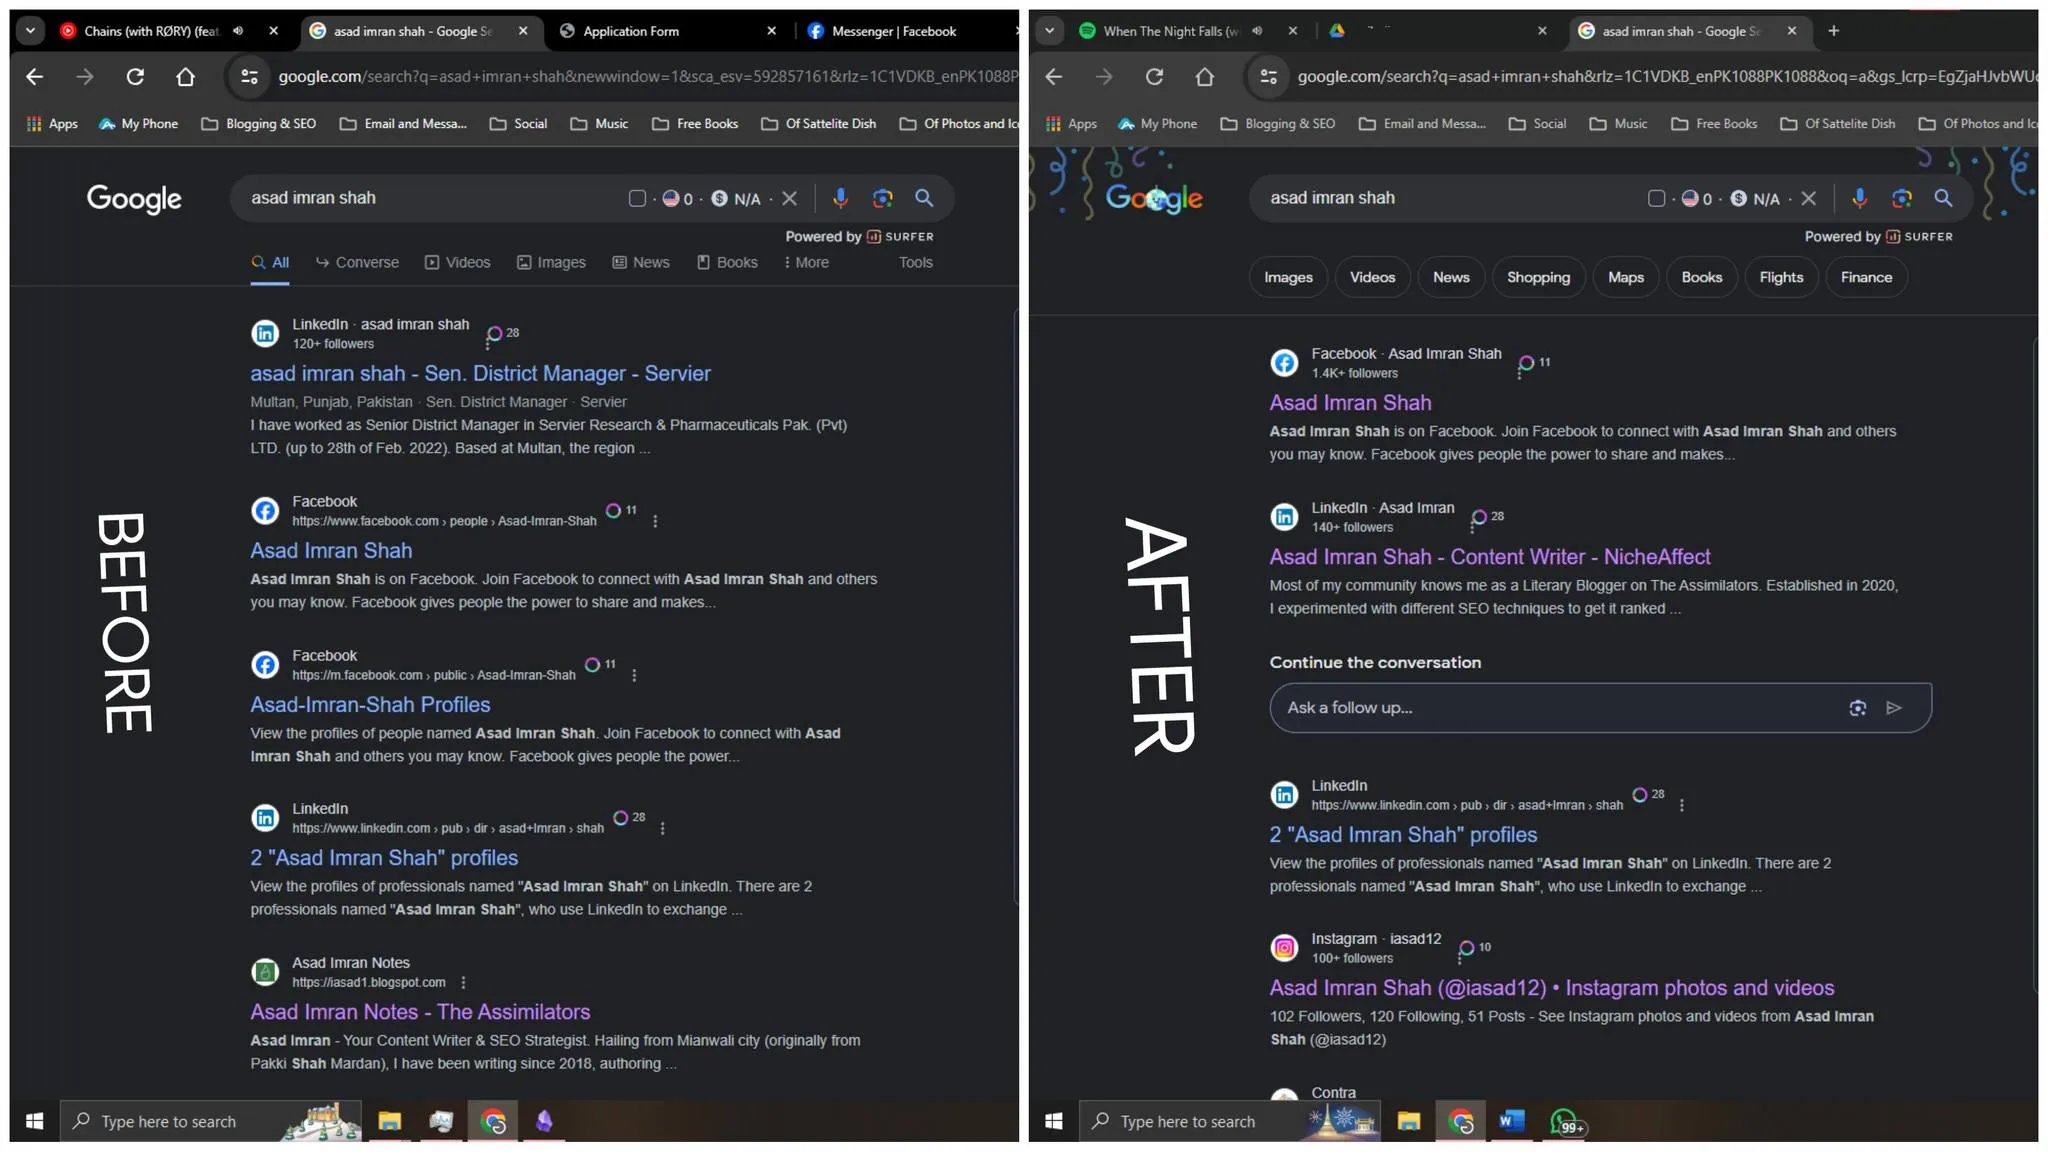Expand tab search dropdown in left browser
The height and width of the screenshot is (1152, 2048).
coord(30,31)
